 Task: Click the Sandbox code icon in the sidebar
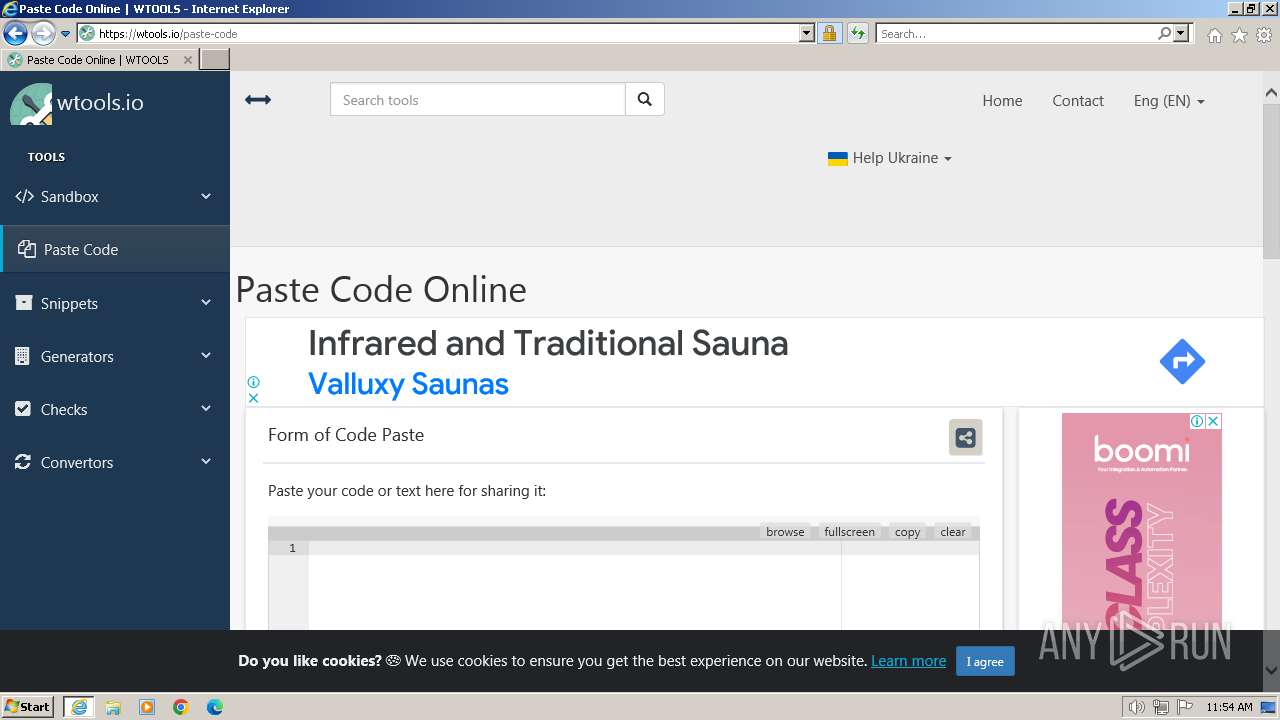[24, 196]
